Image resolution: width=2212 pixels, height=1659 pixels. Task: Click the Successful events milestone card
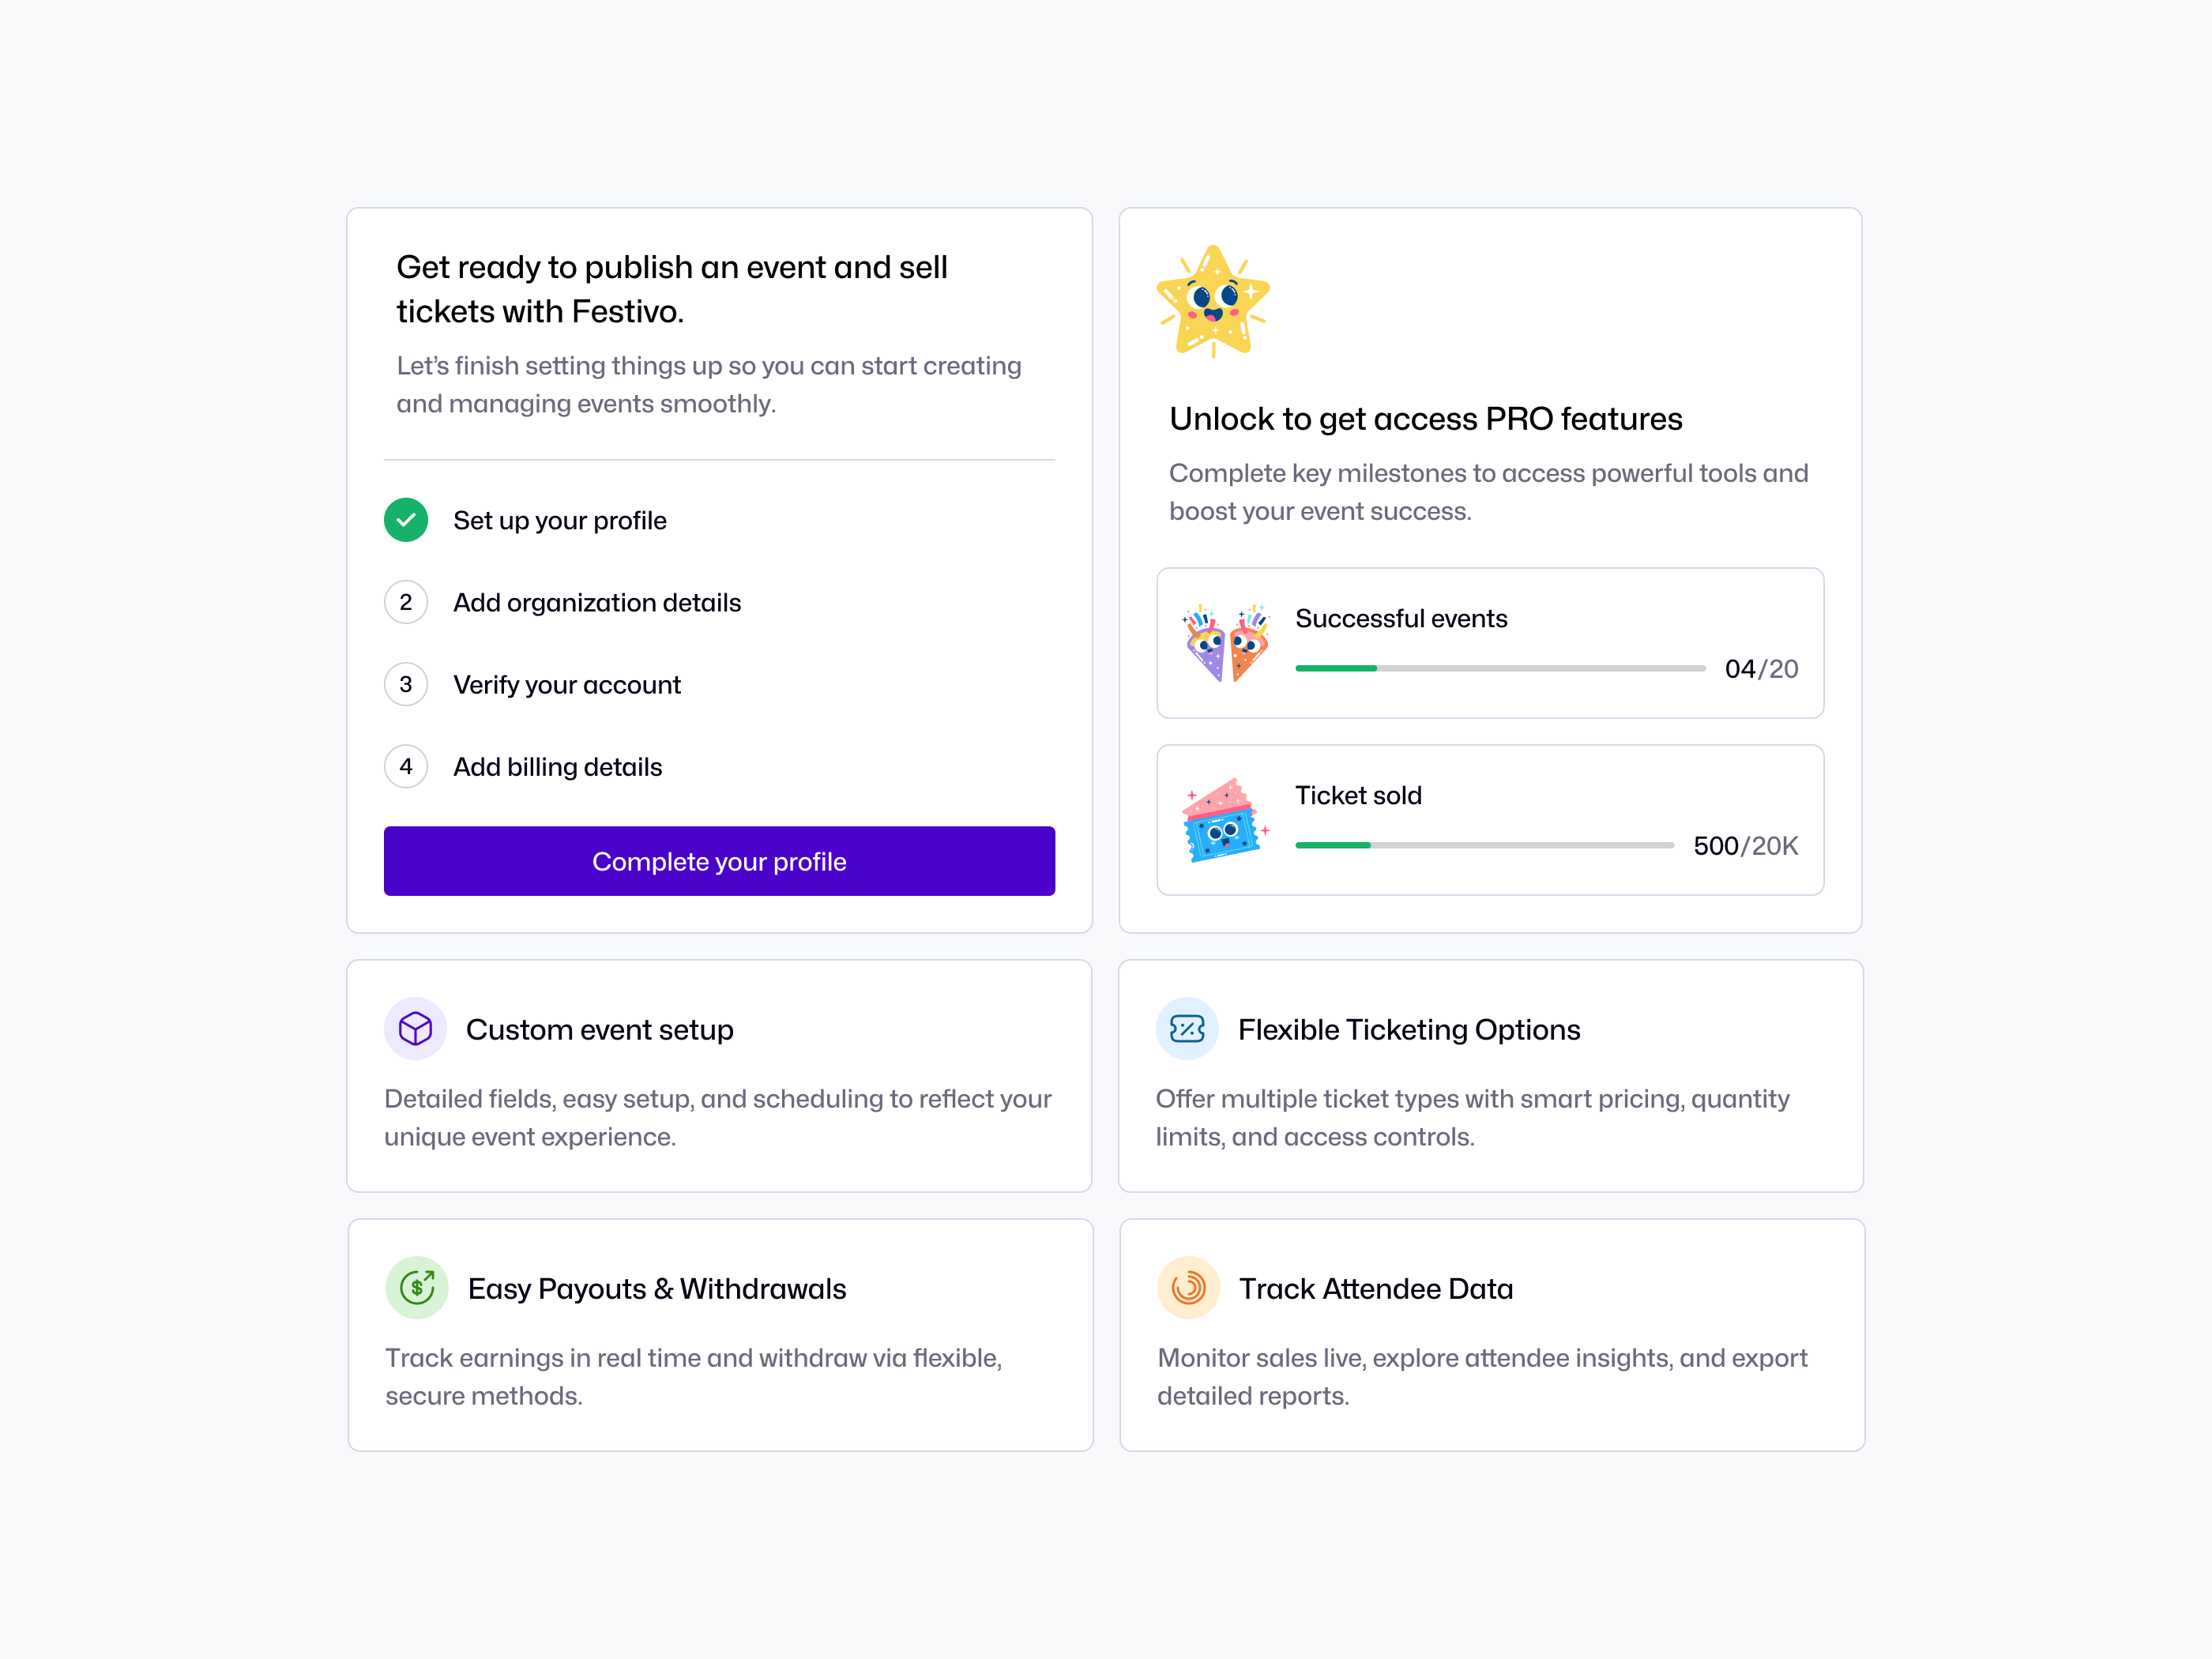tap(1489, 643)
